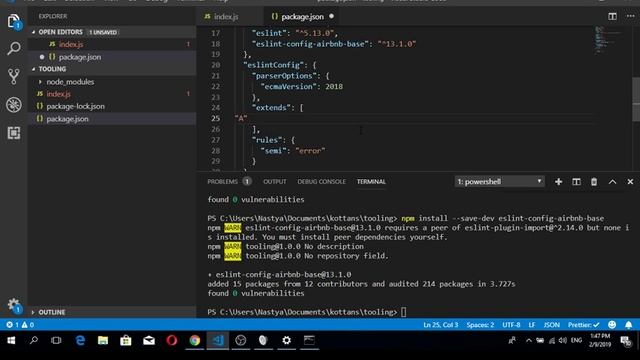Open the feedback smiley in status bar

pyautogui.click(x=612, y=325)
